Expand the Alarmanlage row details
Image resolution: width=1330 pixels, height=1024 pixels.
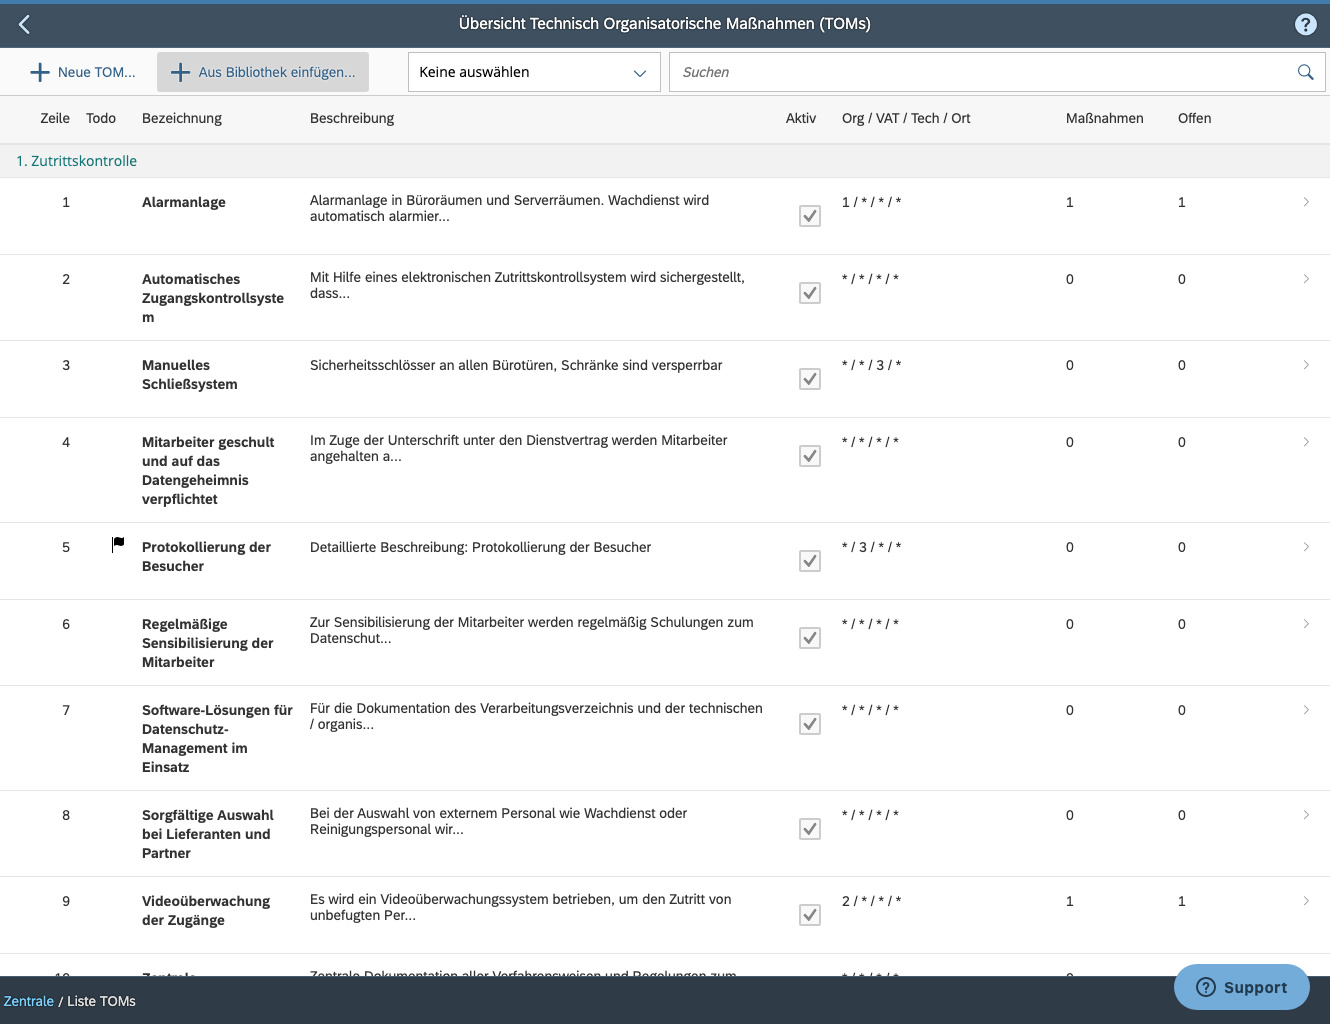(x=1306, y=201)
